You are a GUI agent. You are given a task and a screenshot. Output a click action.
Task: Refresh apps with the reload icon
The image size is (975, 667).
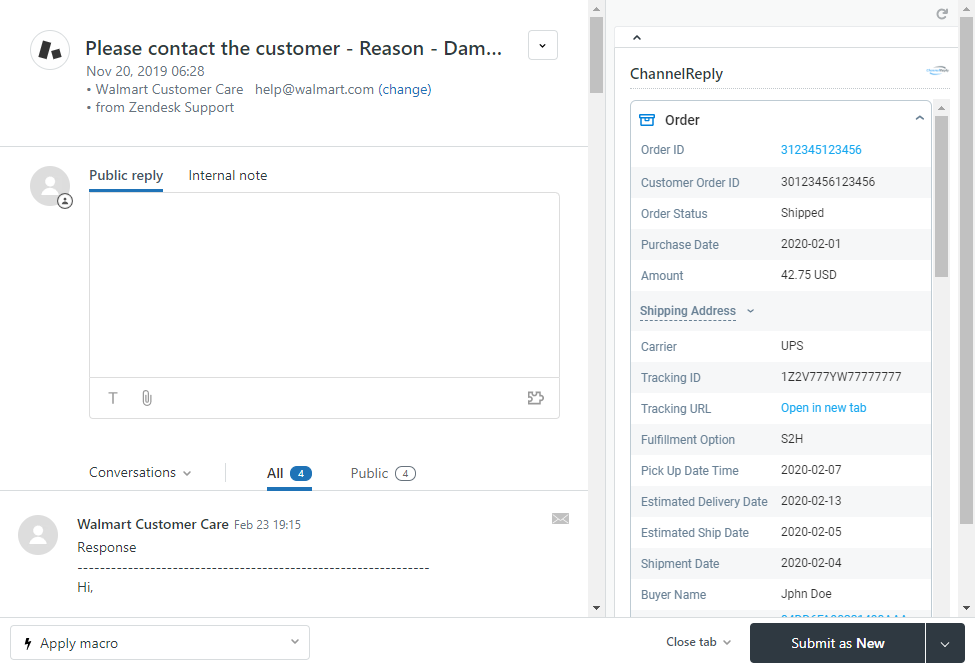point(942,14)
